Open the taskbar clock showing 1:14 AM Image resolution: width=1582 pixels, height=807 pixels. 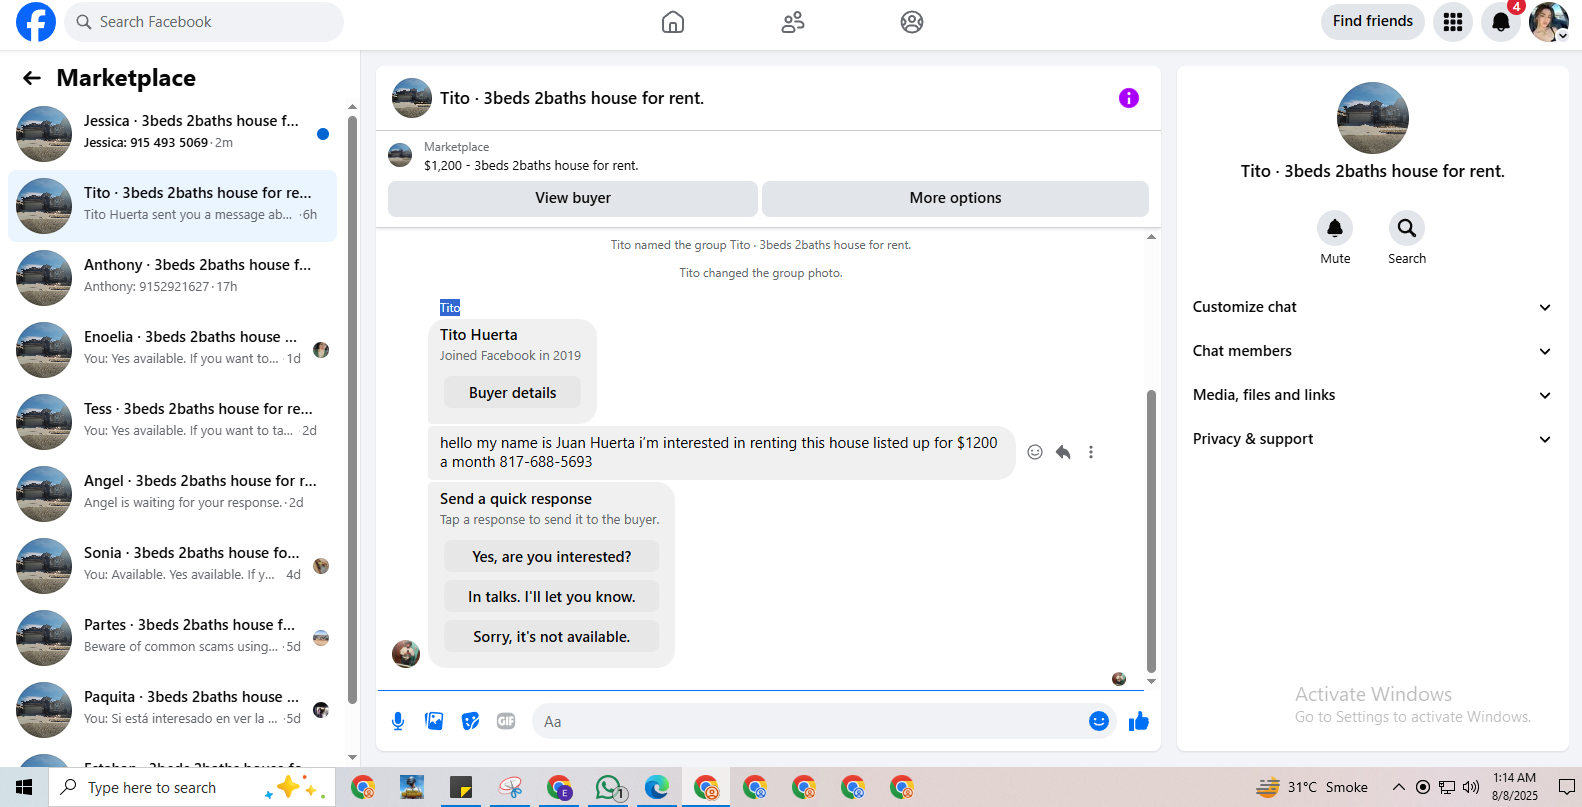(1515, 787)
